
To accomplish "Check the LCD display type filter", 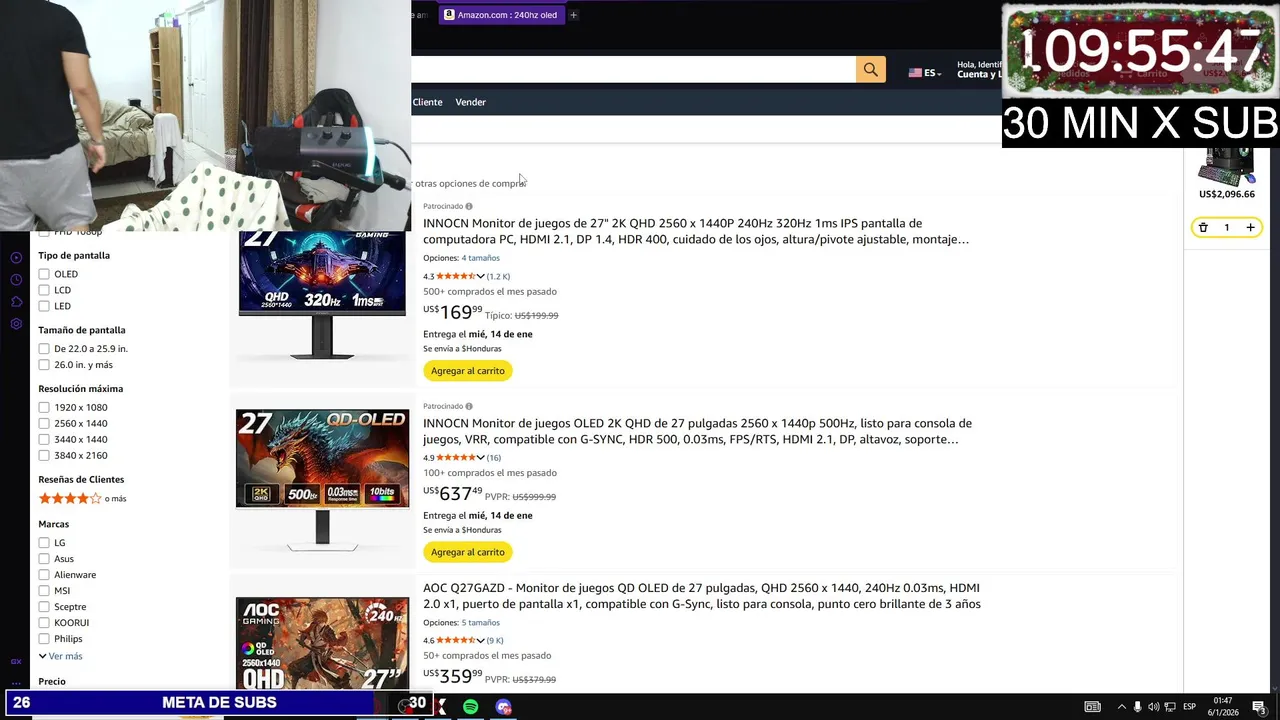I will pos(44,290).
